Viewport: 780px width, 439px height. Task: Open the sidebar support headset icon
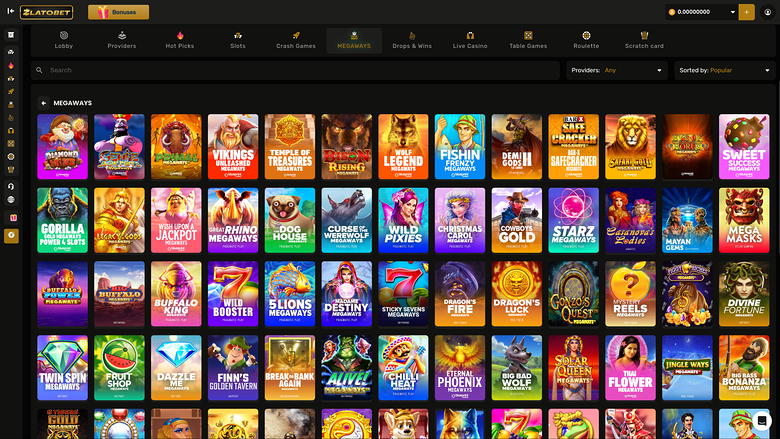pos(11,186)
